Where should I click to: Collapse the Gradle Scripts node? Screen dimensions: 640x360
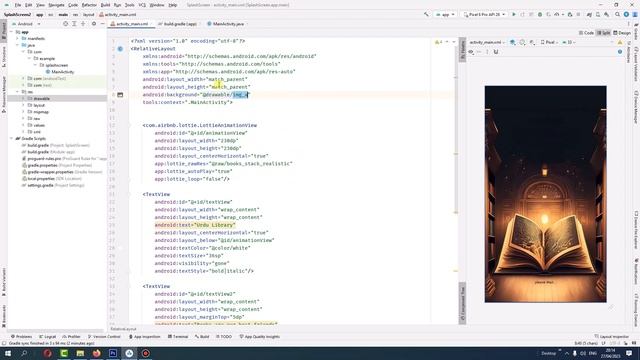pyautogui.click(x=11, y=138)
